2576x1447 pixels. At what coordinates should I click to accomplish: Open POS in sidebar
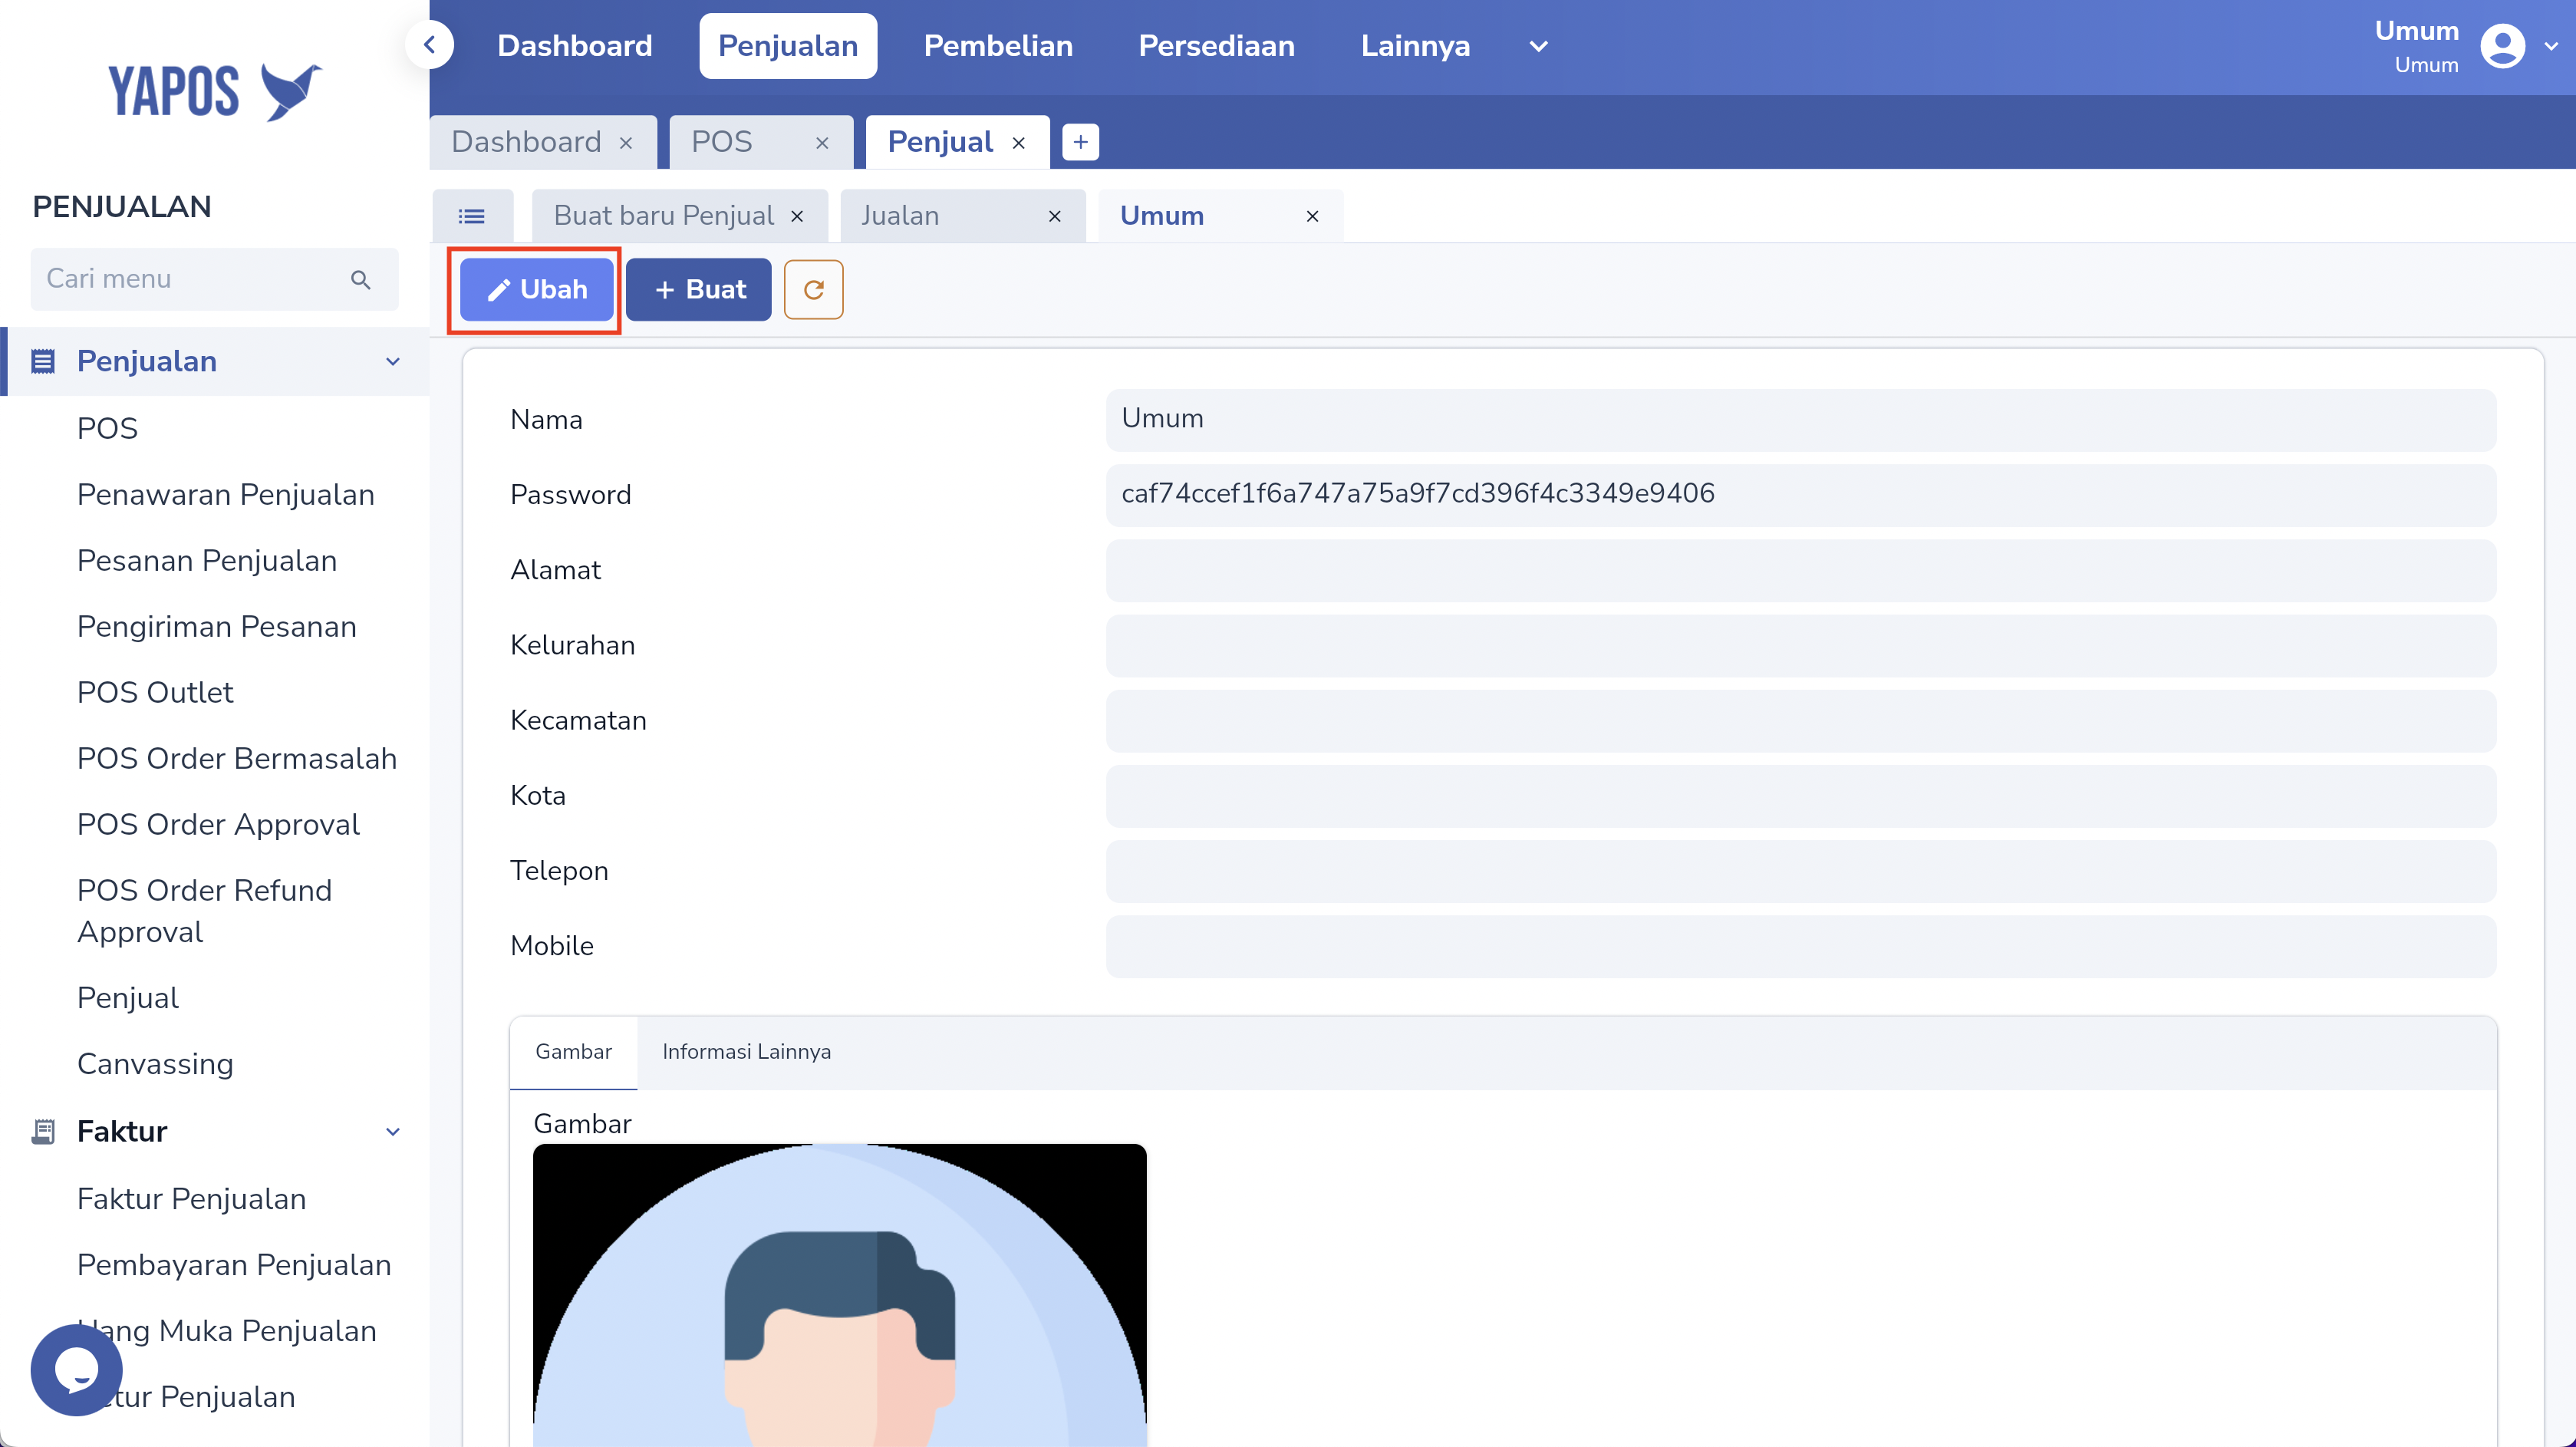107,428
